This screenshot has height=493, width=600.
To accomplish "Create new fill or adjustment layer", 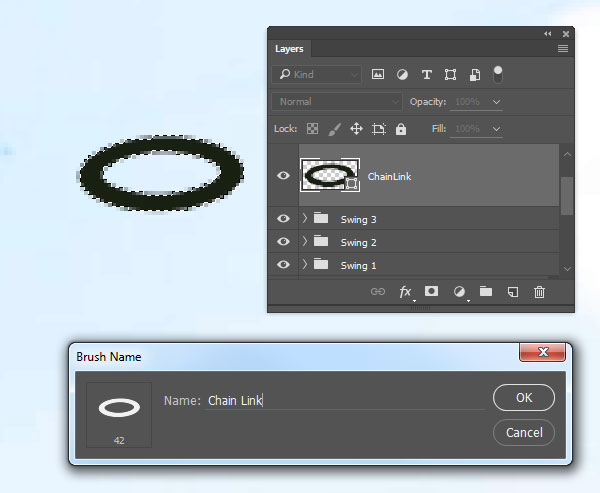I will point(460,292).
